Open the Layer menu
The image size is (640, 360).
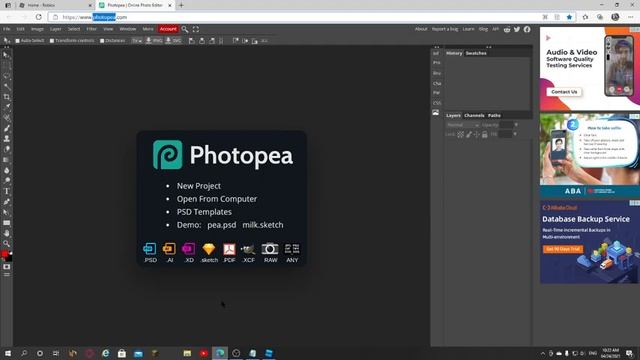pyautogui.click(x=56, y=29)
